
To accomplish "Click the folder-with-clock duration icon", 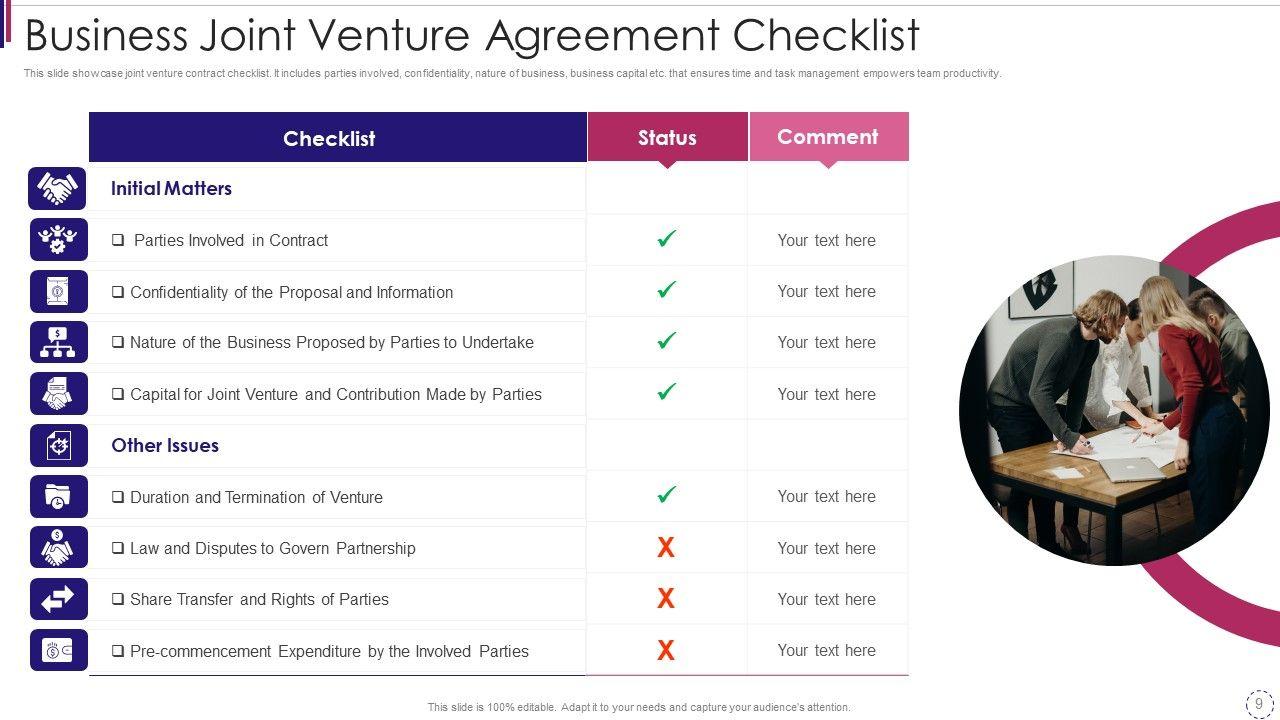I will (x=58, y=497).
